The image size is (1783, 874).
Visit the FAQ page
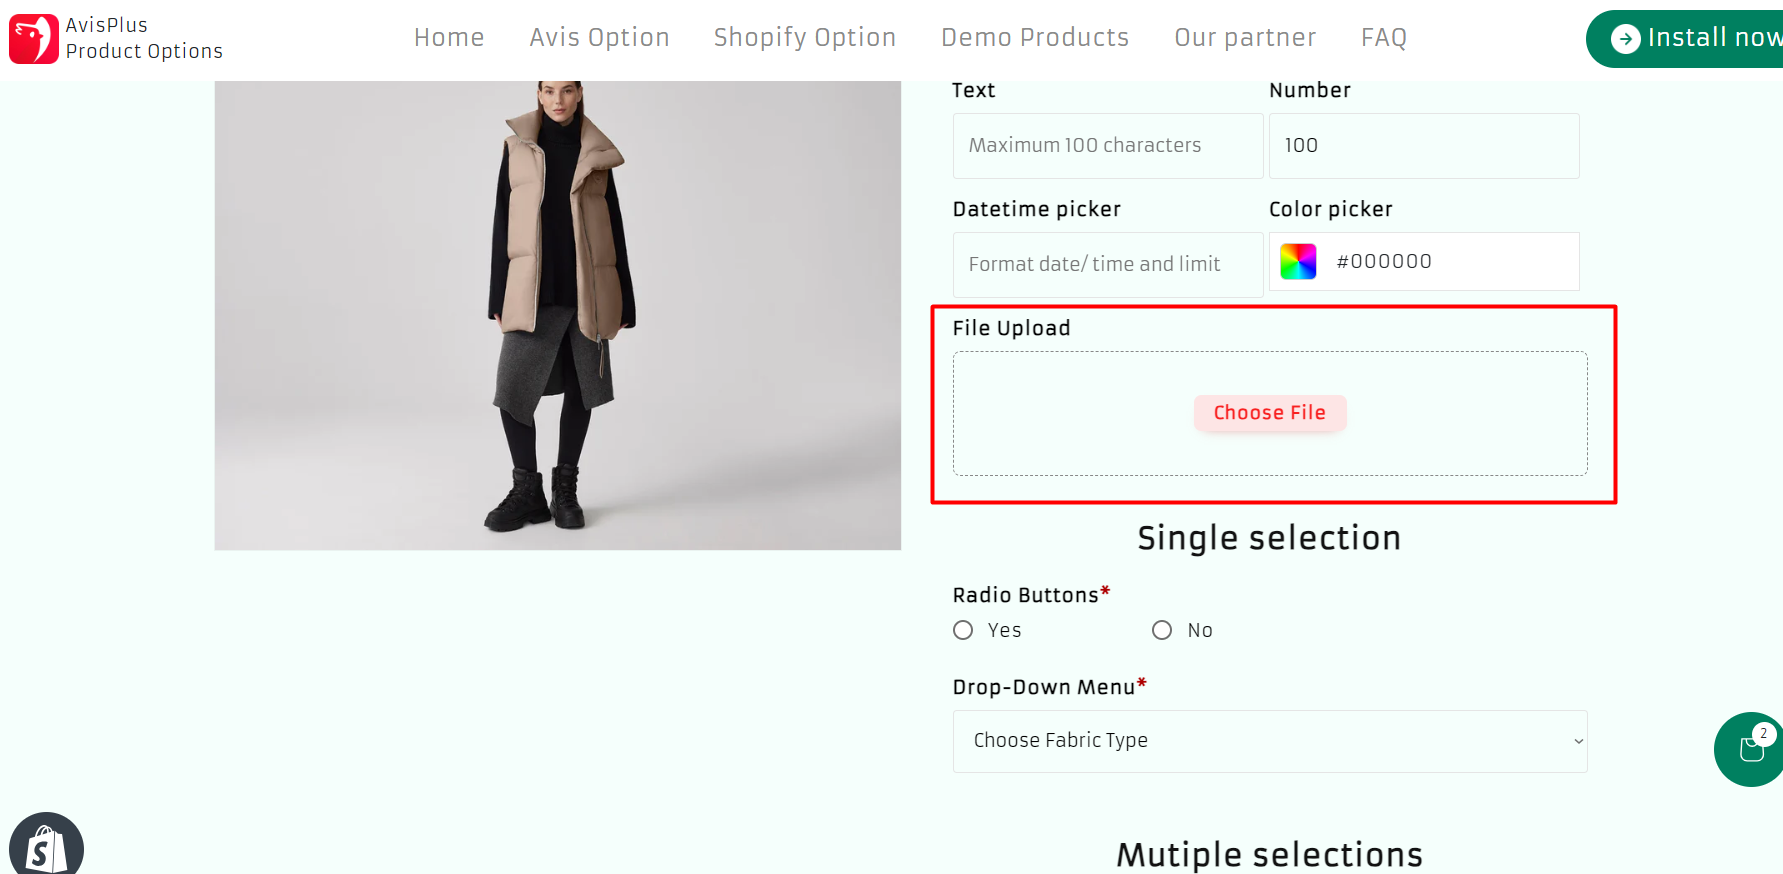click(x=1383, y=38)
